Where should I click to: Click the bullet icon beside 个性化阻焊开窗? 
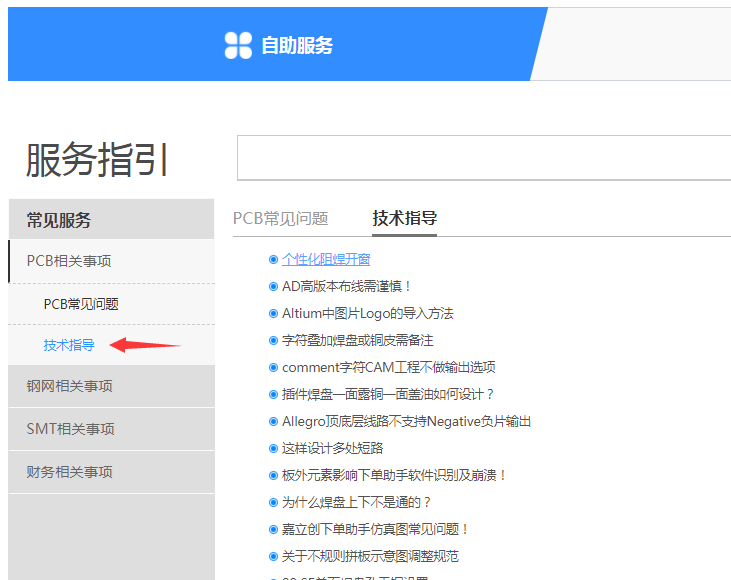274,259
